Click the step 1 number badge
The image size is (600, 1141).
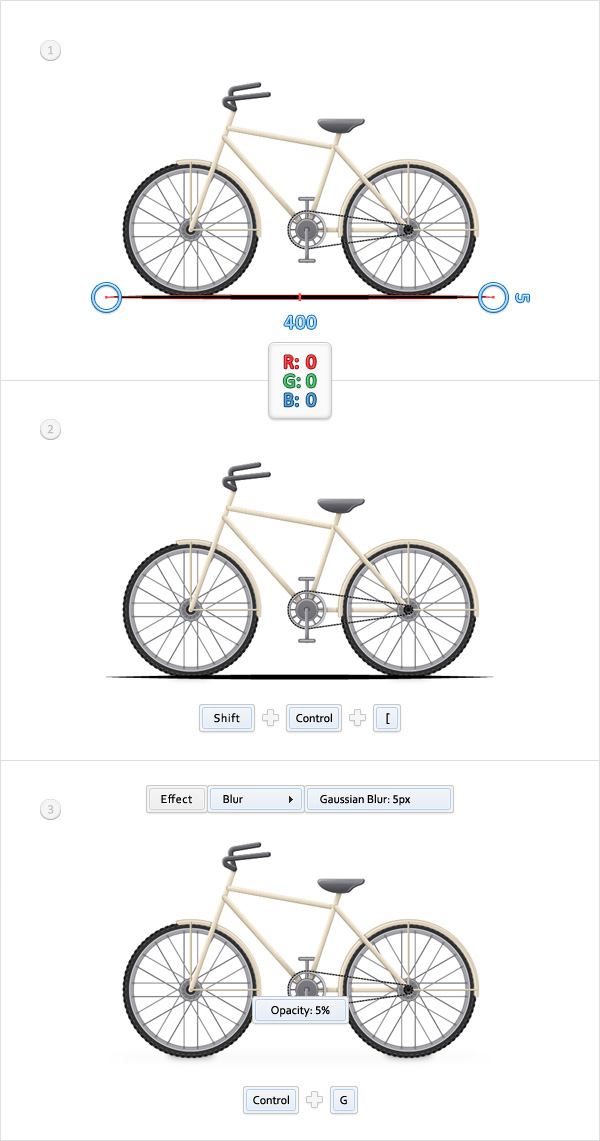(50, 51)
